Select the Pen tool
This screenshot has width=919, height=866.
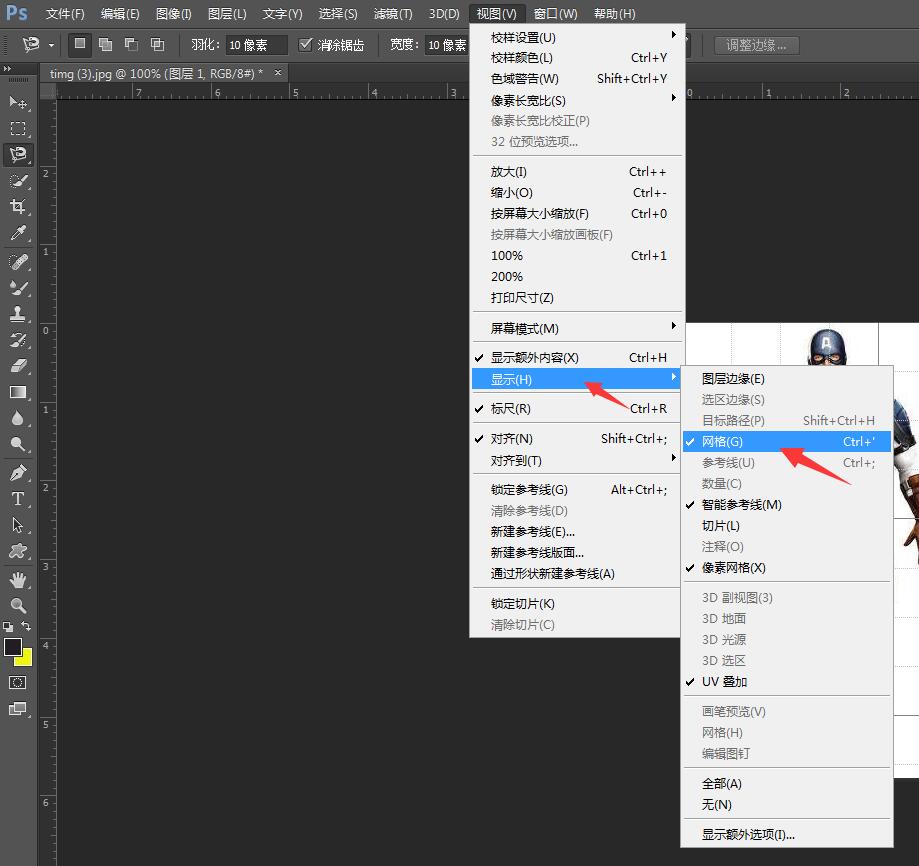pyautogui.click(x=15, y=472)
